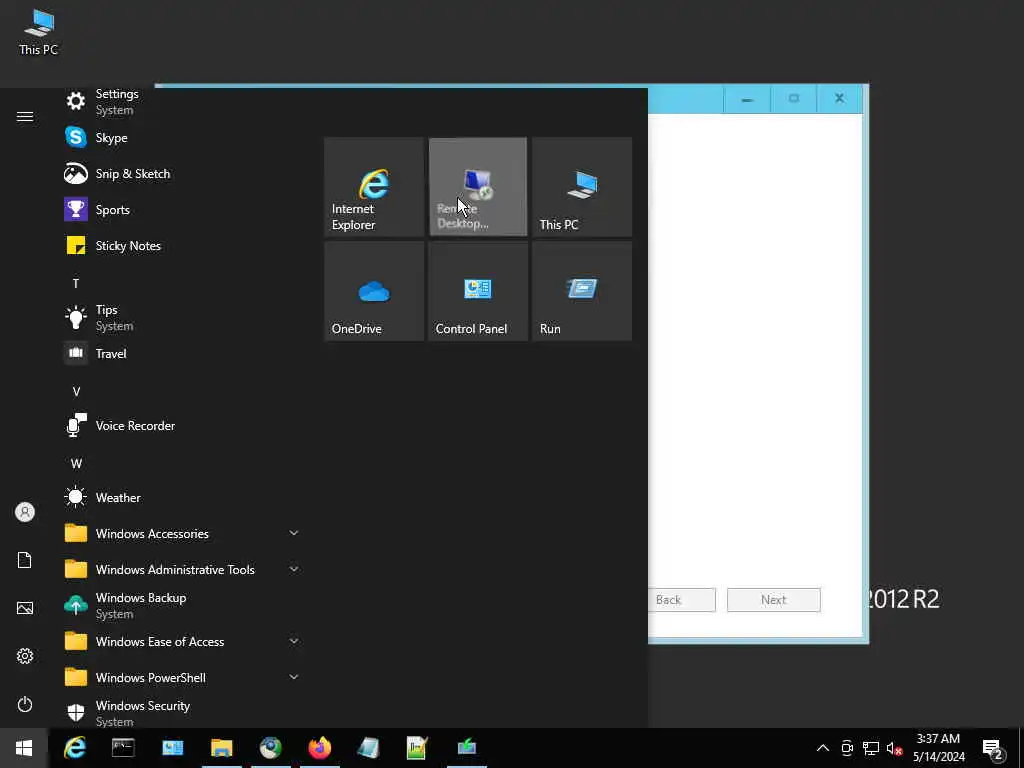Click the Next button in the wizard window
Image resolution: width=1024 pixels, height=768 pixels.
[774, 600]
